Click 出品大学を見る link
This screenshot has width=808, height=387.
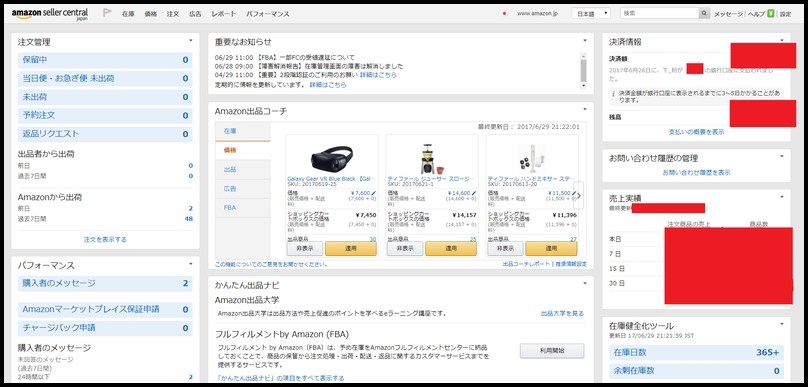[x=562, y=313]
